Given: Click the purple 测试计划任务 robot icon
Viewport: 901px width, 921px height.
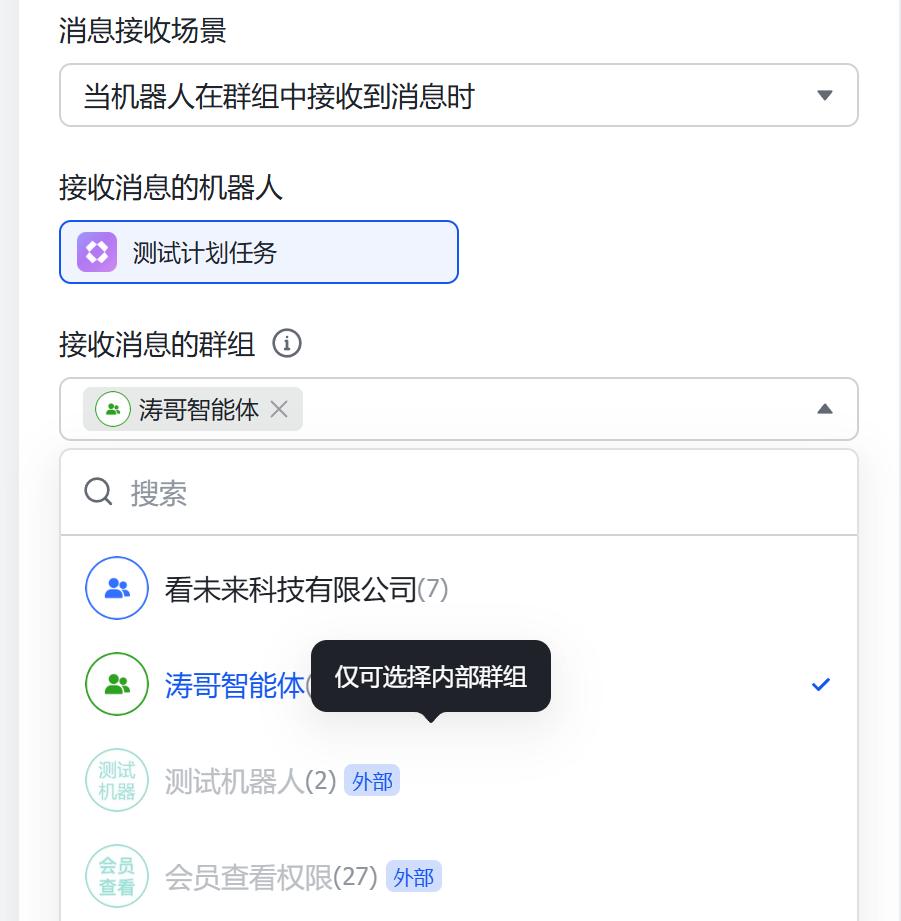Looking at the screenshot, I should pos(95,252).
